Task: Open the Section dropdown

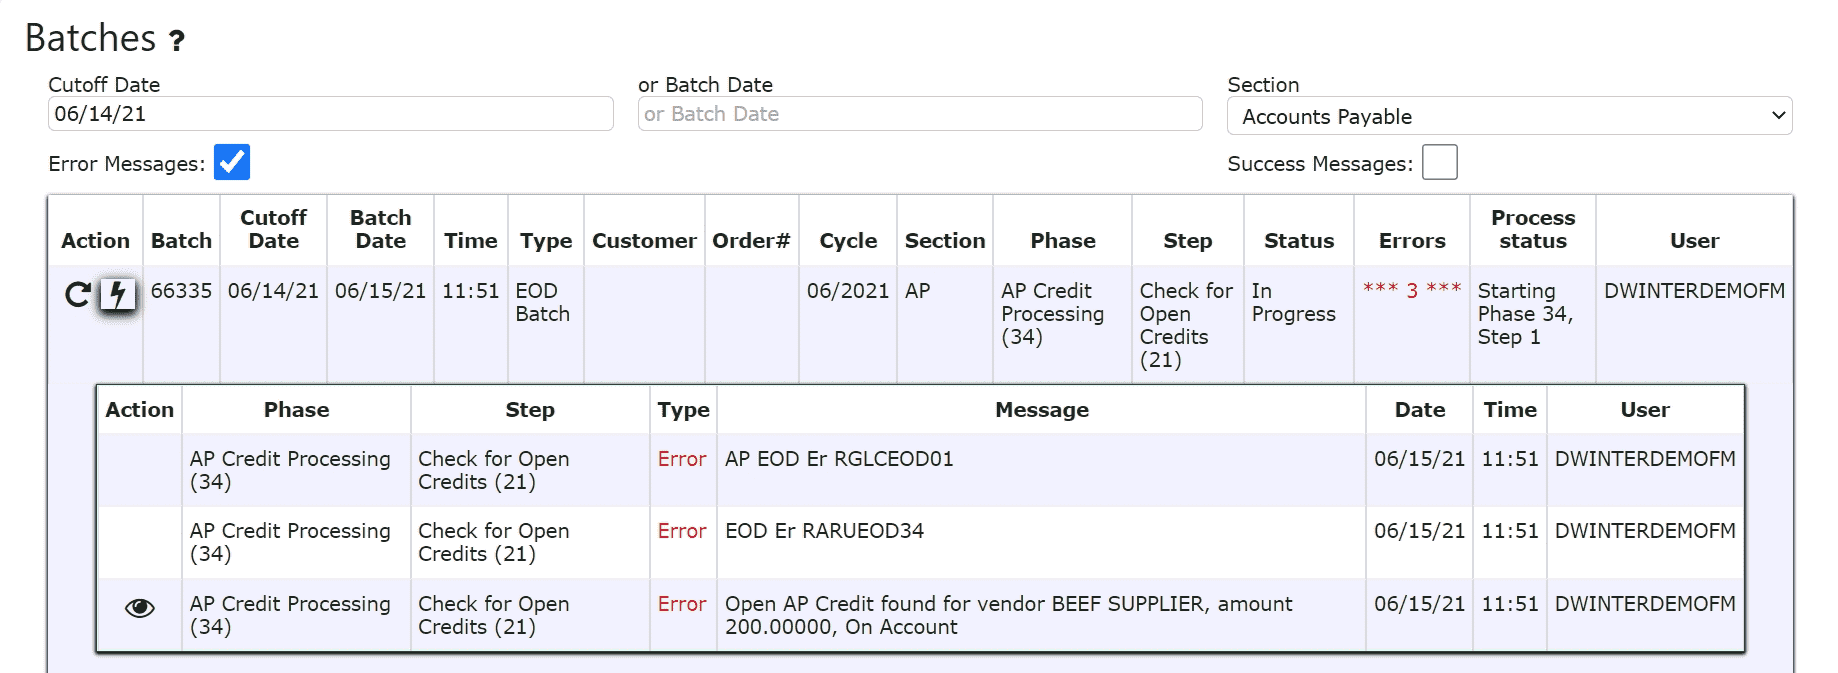Action: pyautogui.click(x=1508, y=116)
